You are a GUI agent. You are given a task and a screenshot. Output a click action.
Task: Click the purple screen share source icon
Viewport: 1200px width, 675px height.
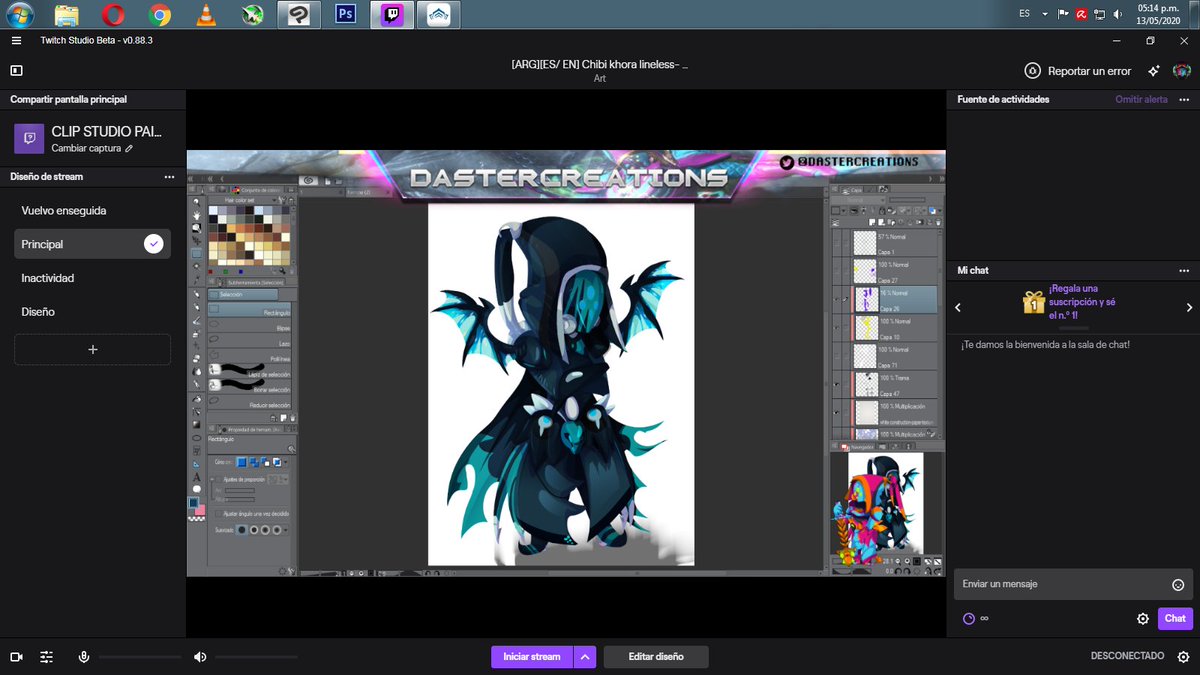[29, 138]
